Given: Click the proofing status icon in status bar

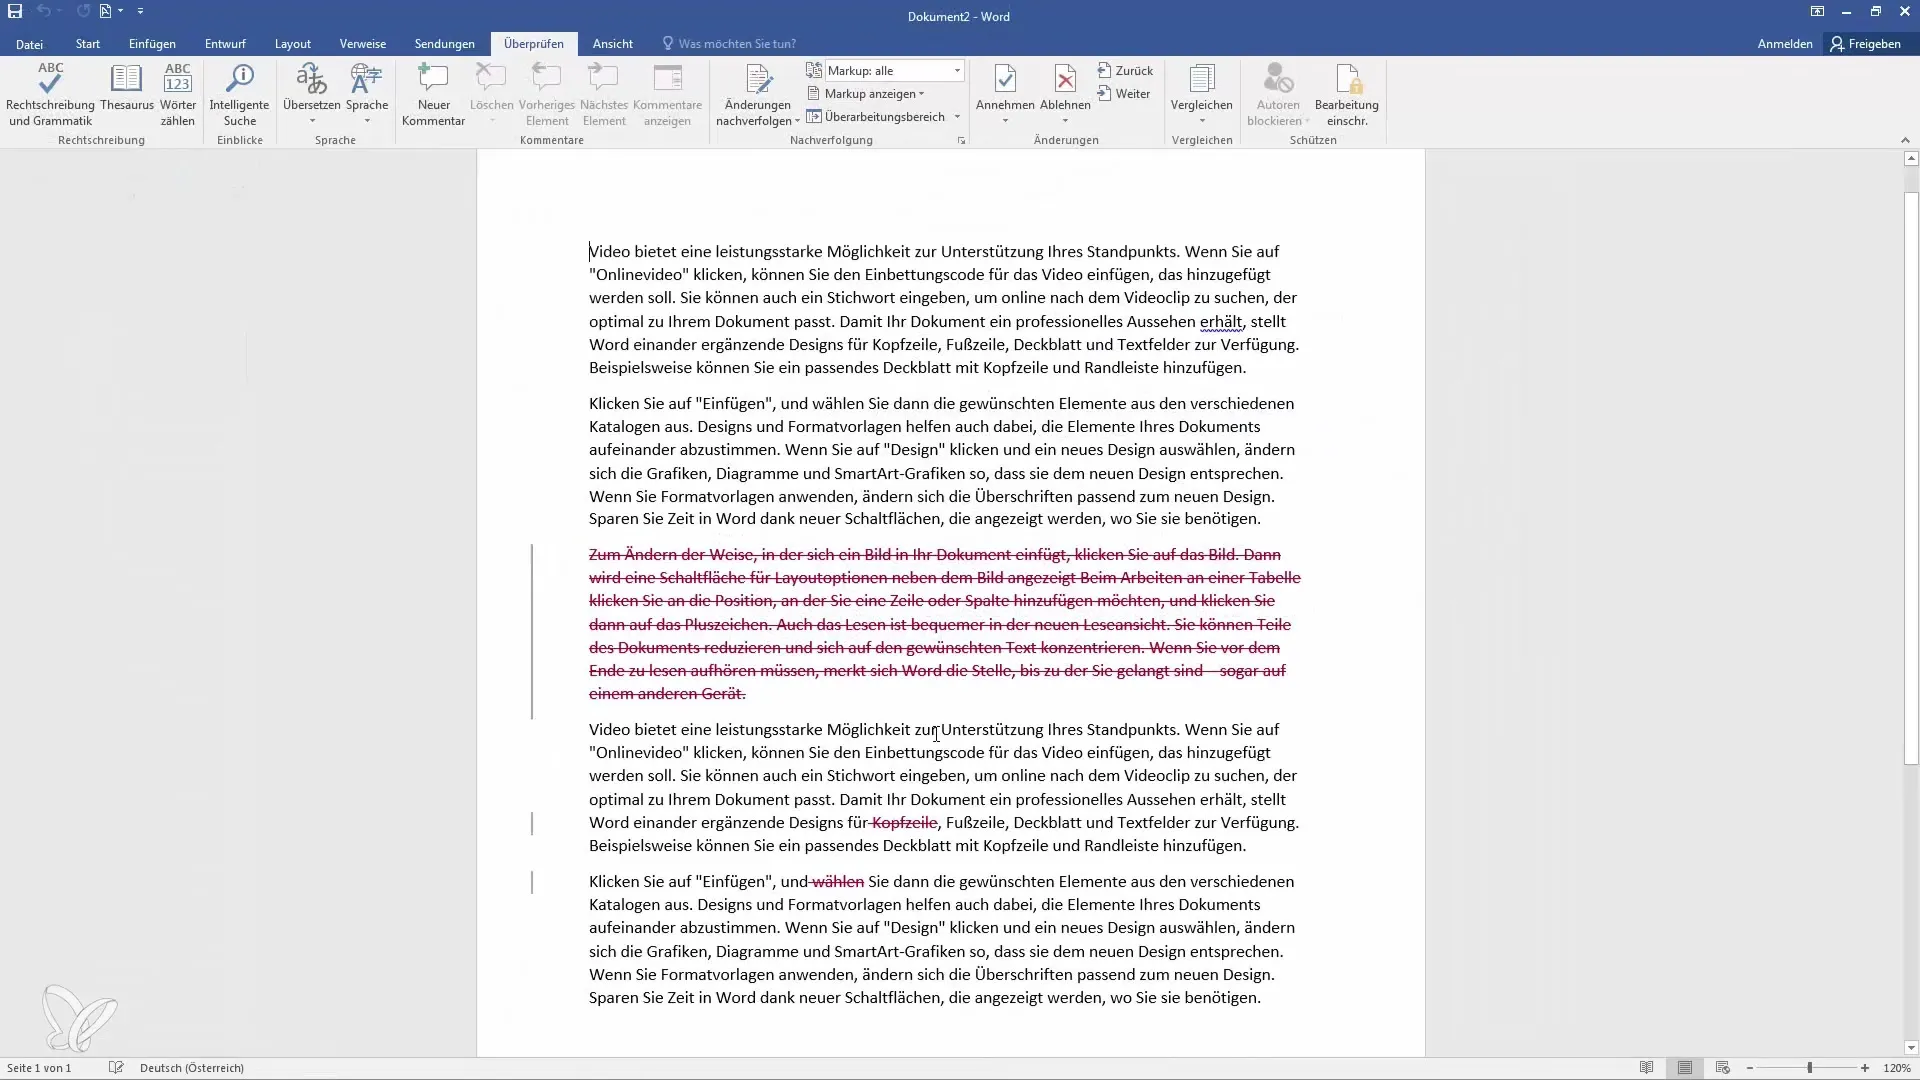Looking at the screenshot, I should 116,1068.
